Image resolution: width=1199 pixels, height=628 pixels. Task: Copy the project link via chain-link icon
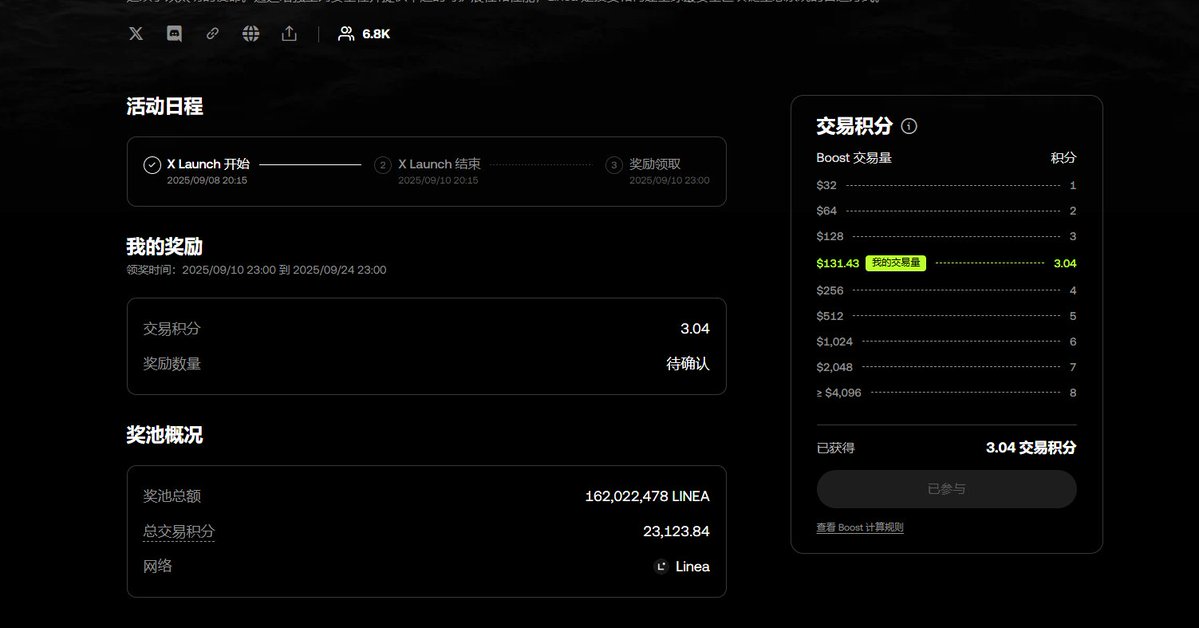pyautogui.click(x=213, y=34)
